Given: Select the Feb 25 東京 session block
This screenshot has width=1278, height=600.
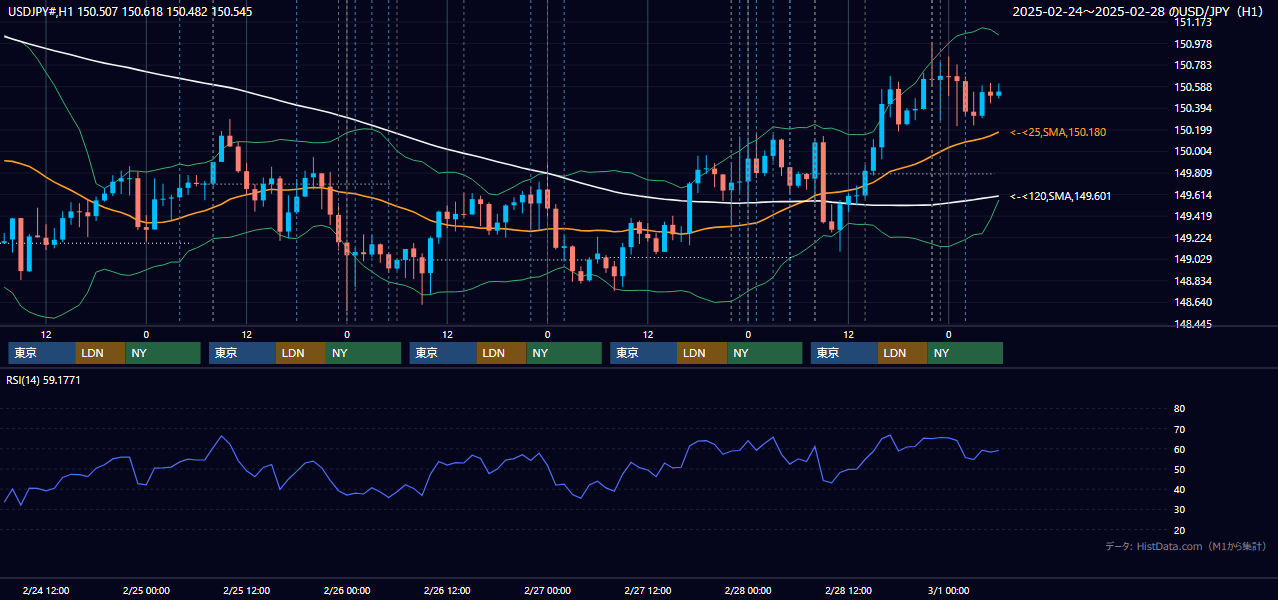Looking at the screenshot, I should point(243,353).
